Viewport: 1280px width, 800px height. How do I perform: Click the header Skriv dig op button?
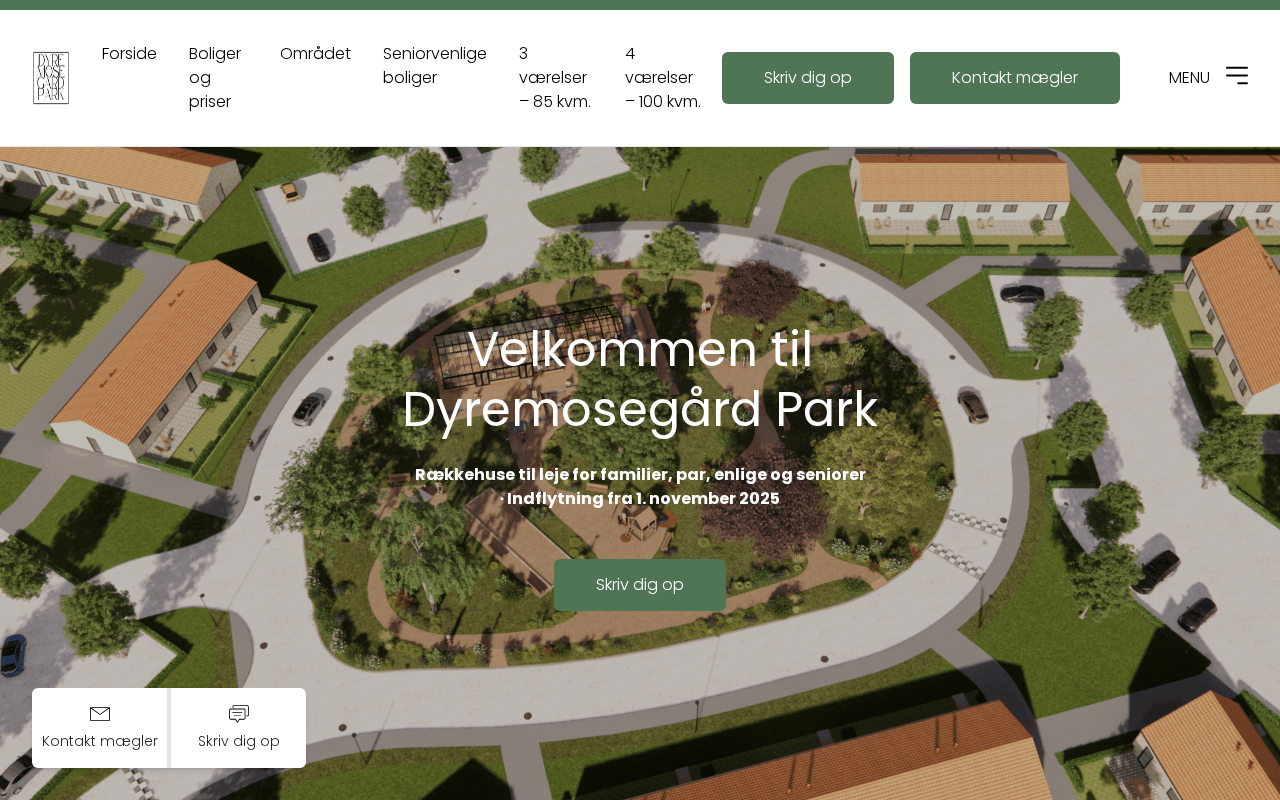point(808,78)
